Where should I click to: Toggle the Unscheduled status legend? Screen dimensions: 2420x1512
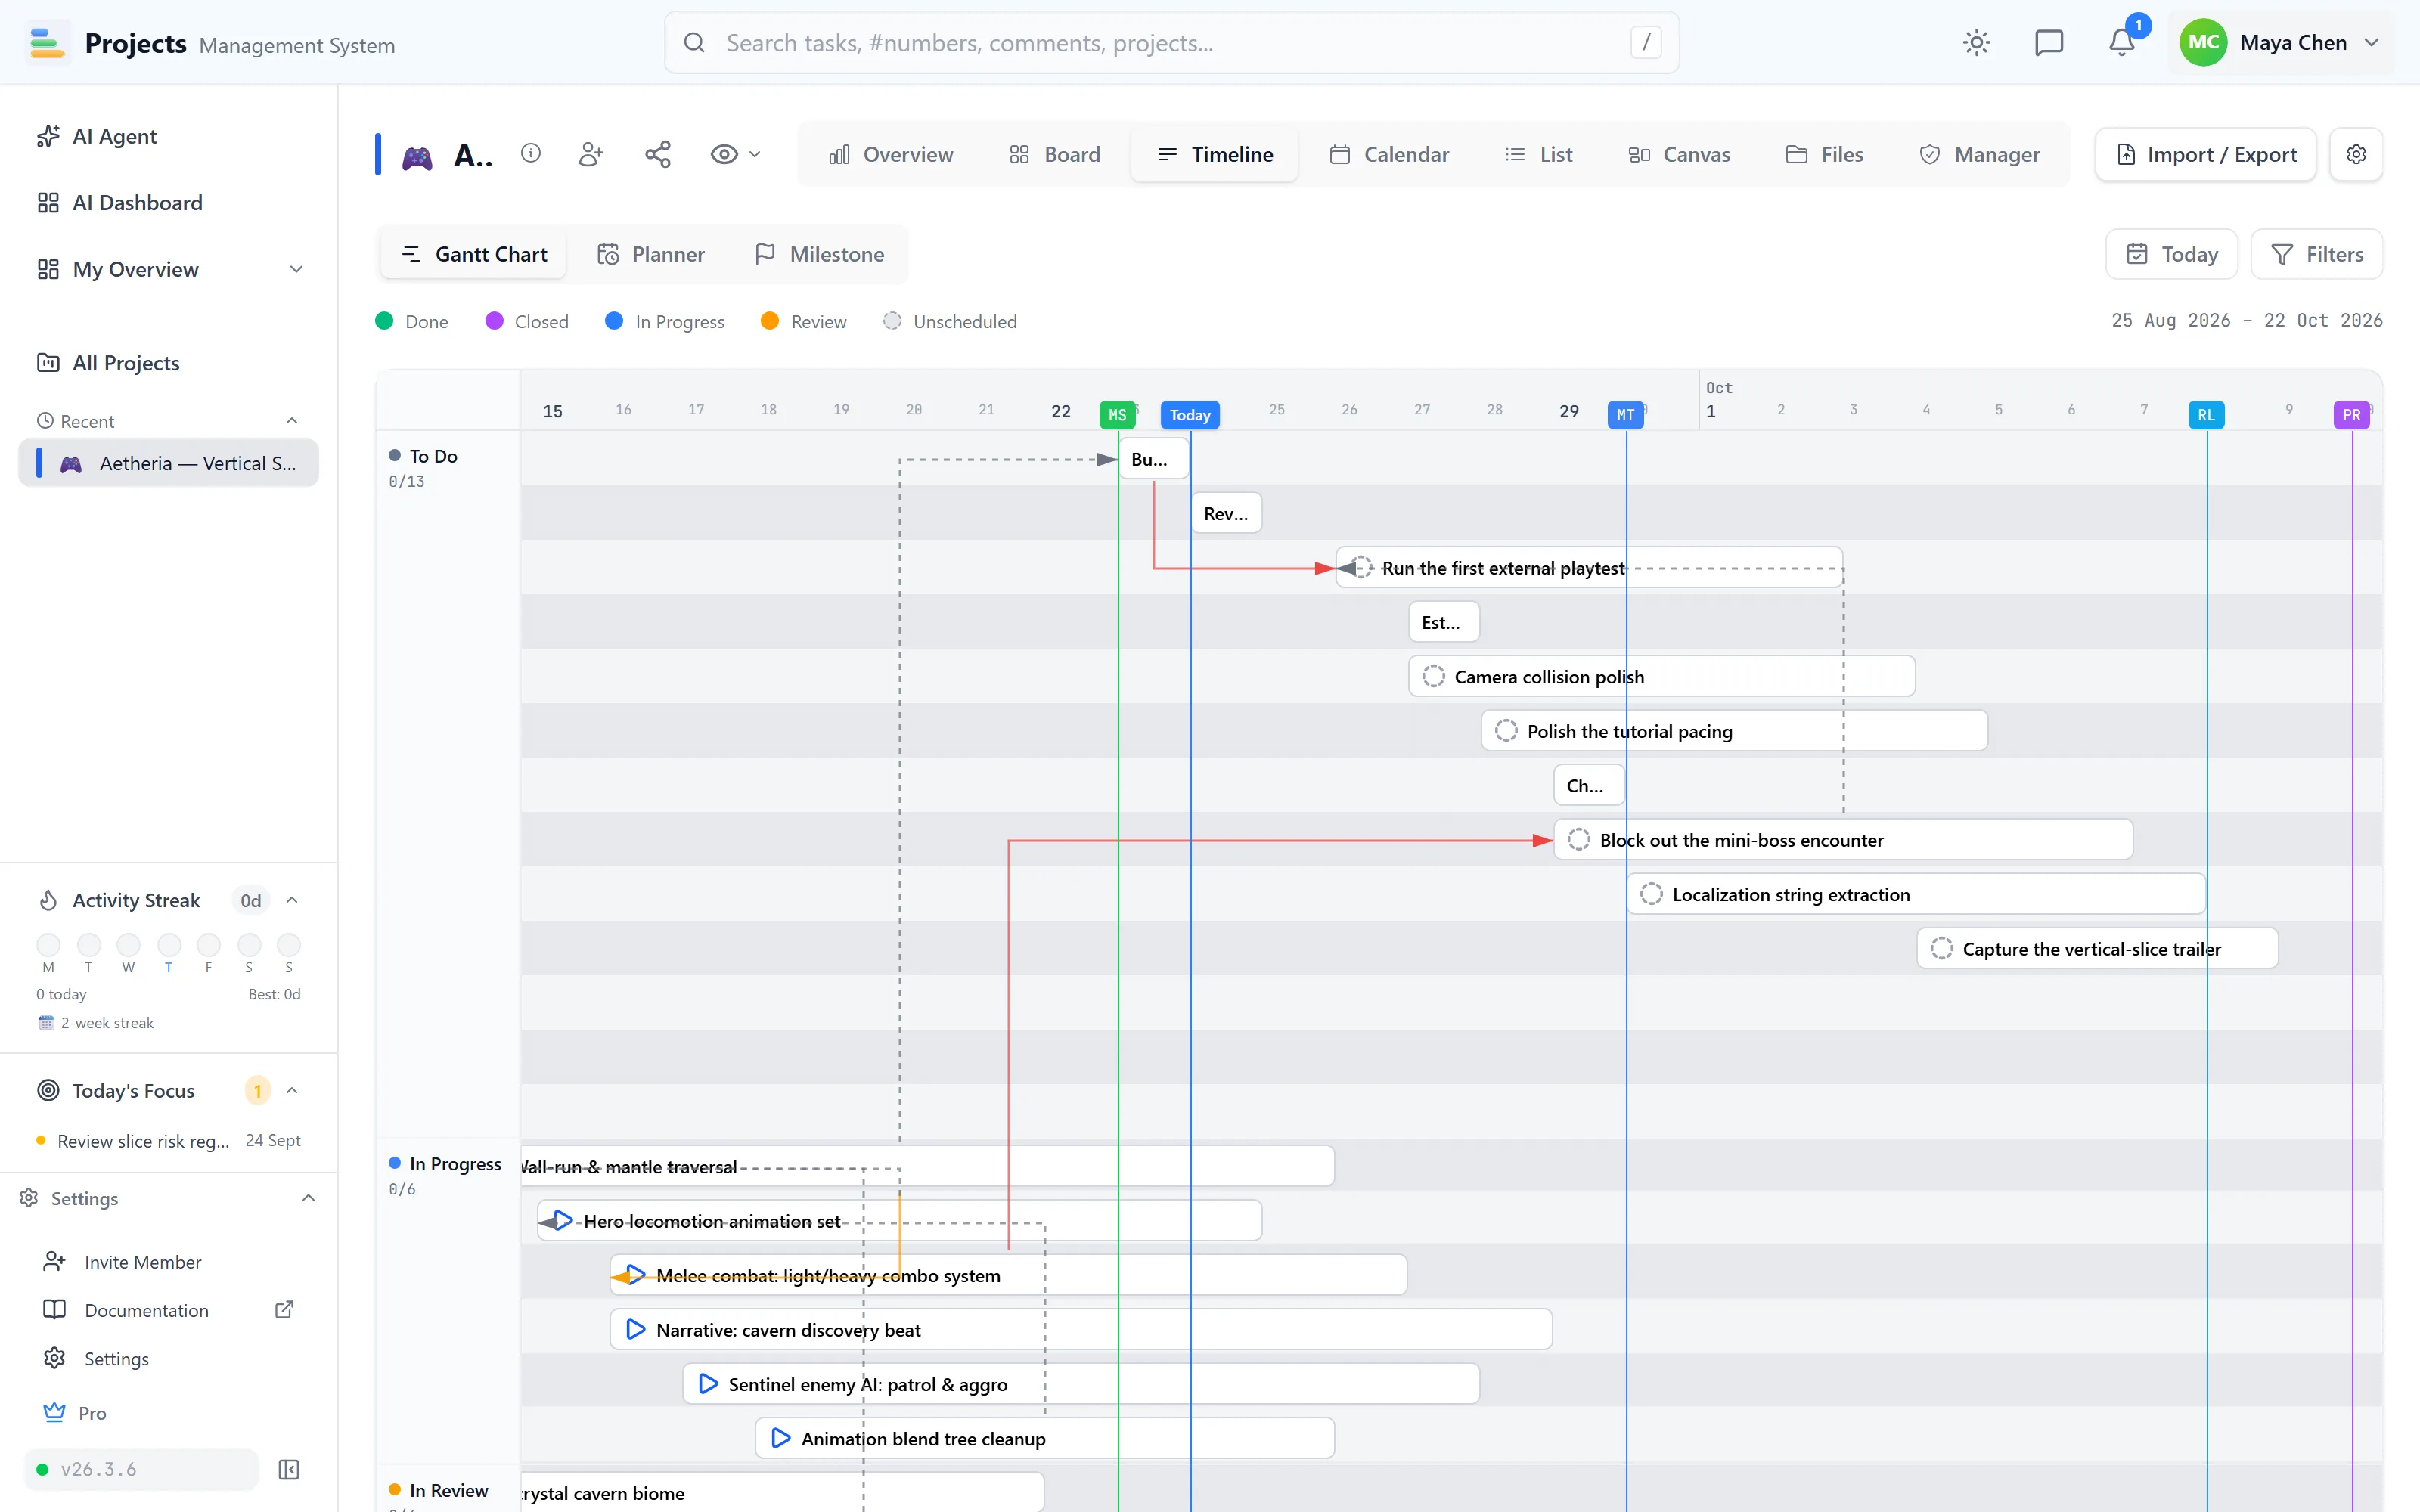[950, 321]
